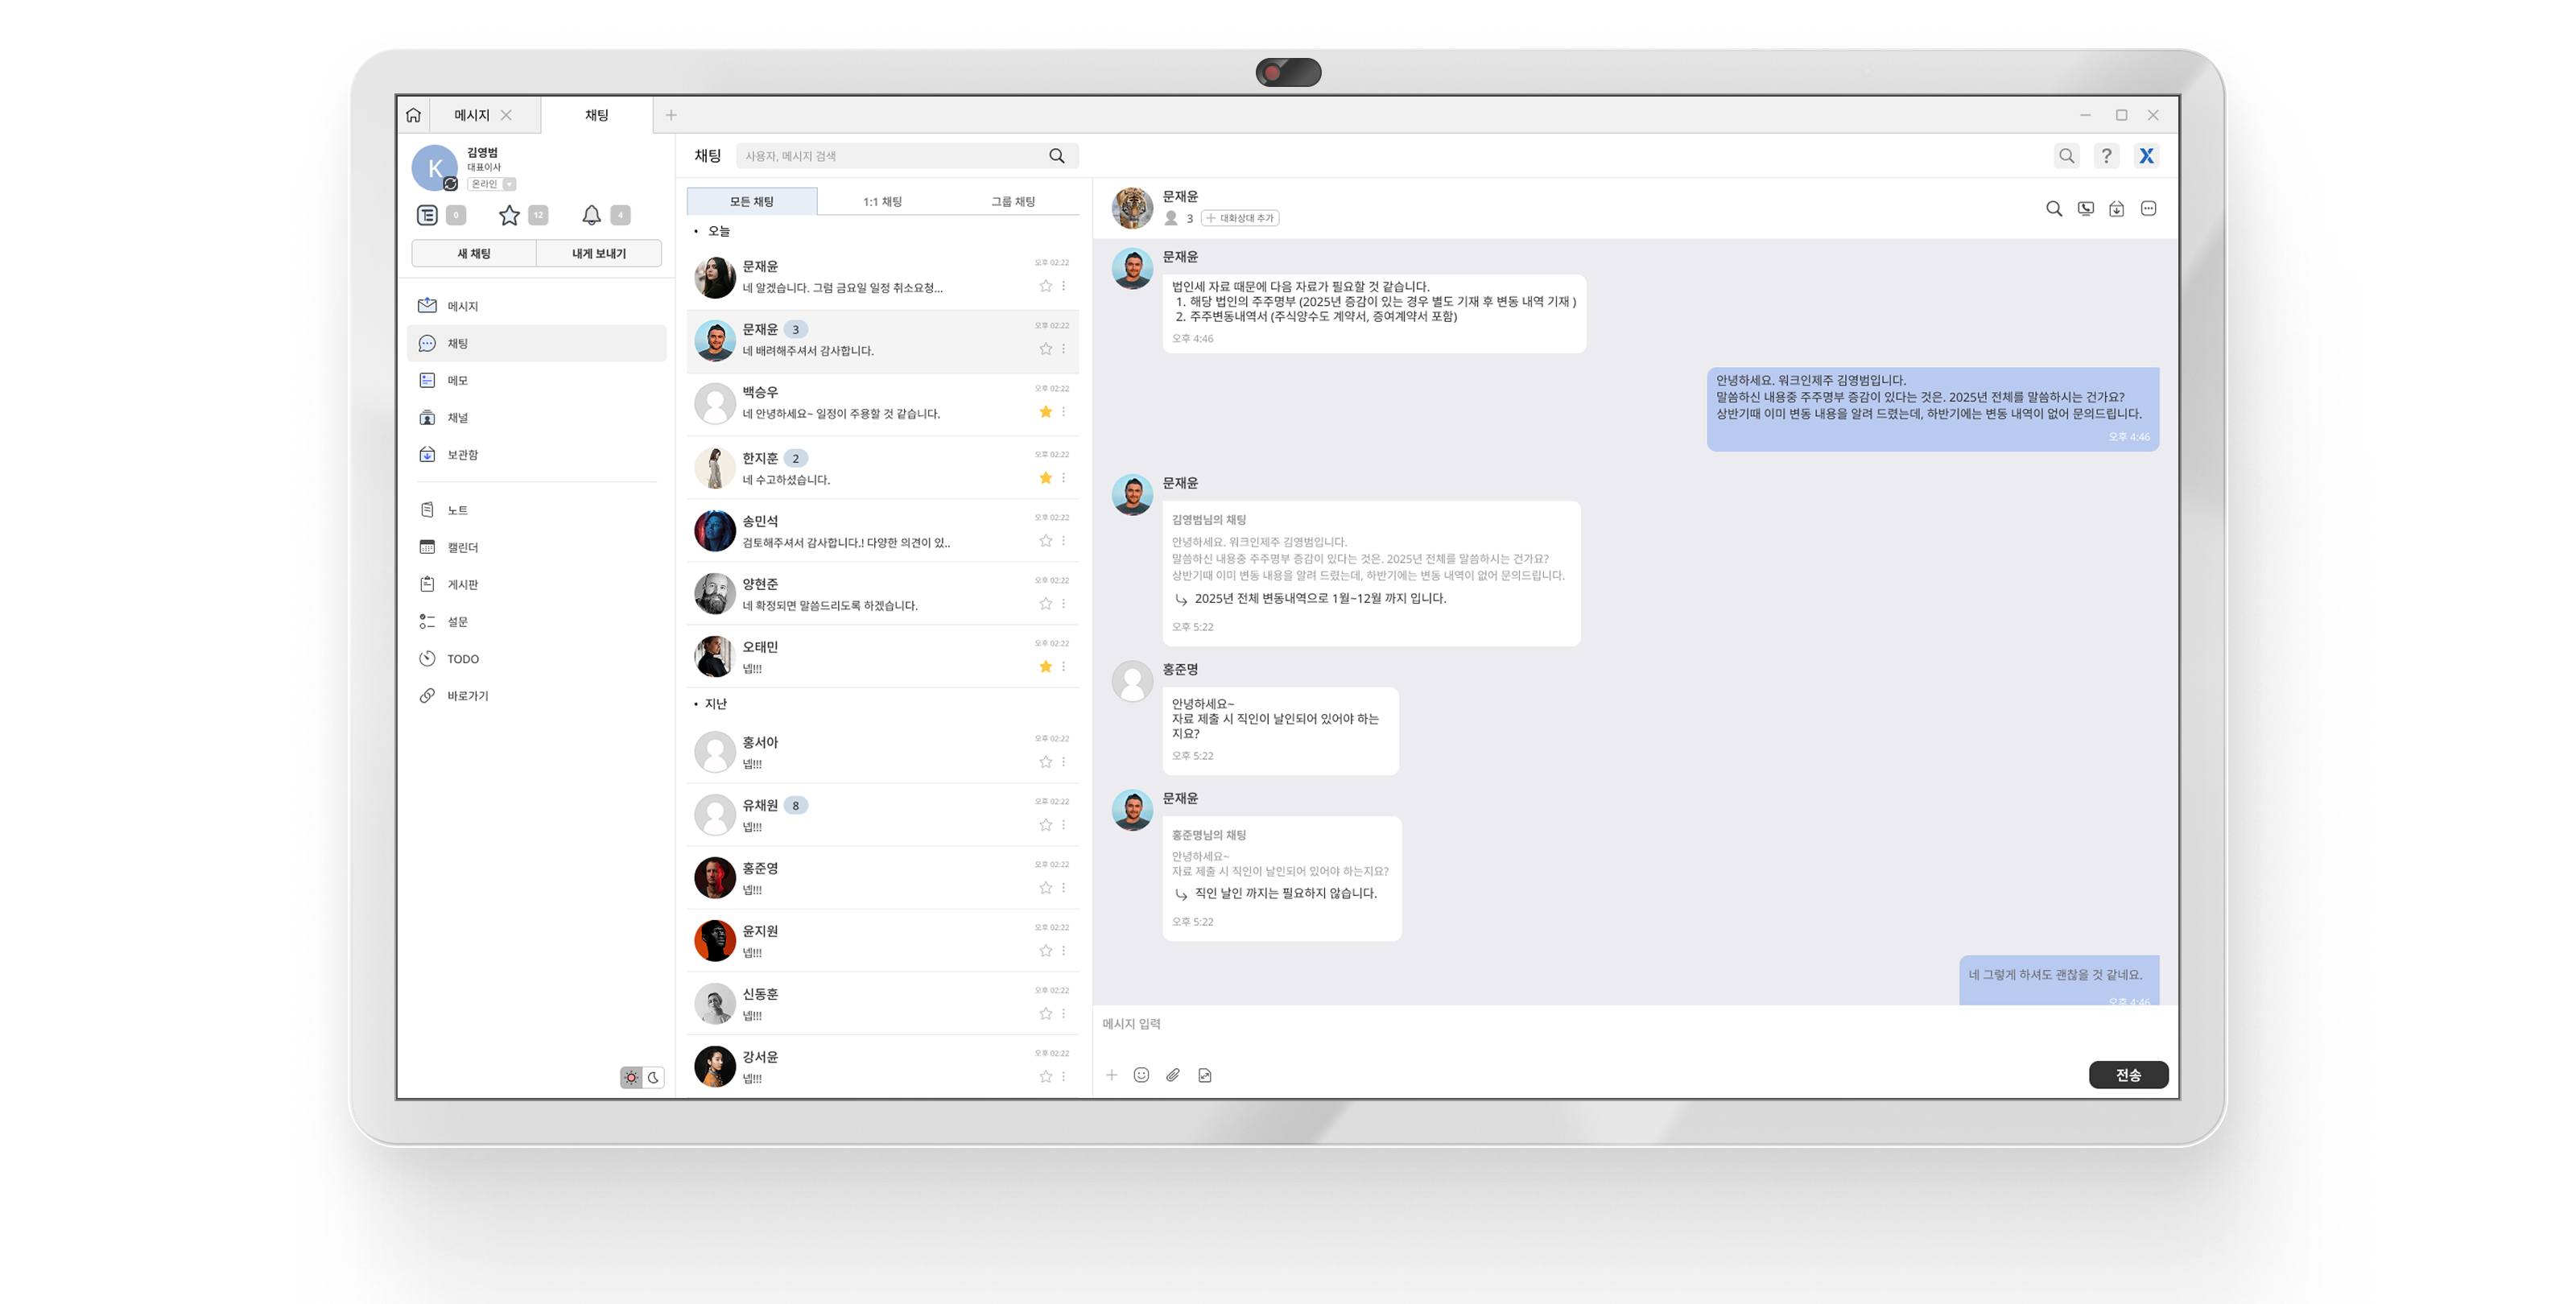This screenshot has width=2576, height=1304.
Task: Select 채널 in the sidebar
Action: click(458, 417)
